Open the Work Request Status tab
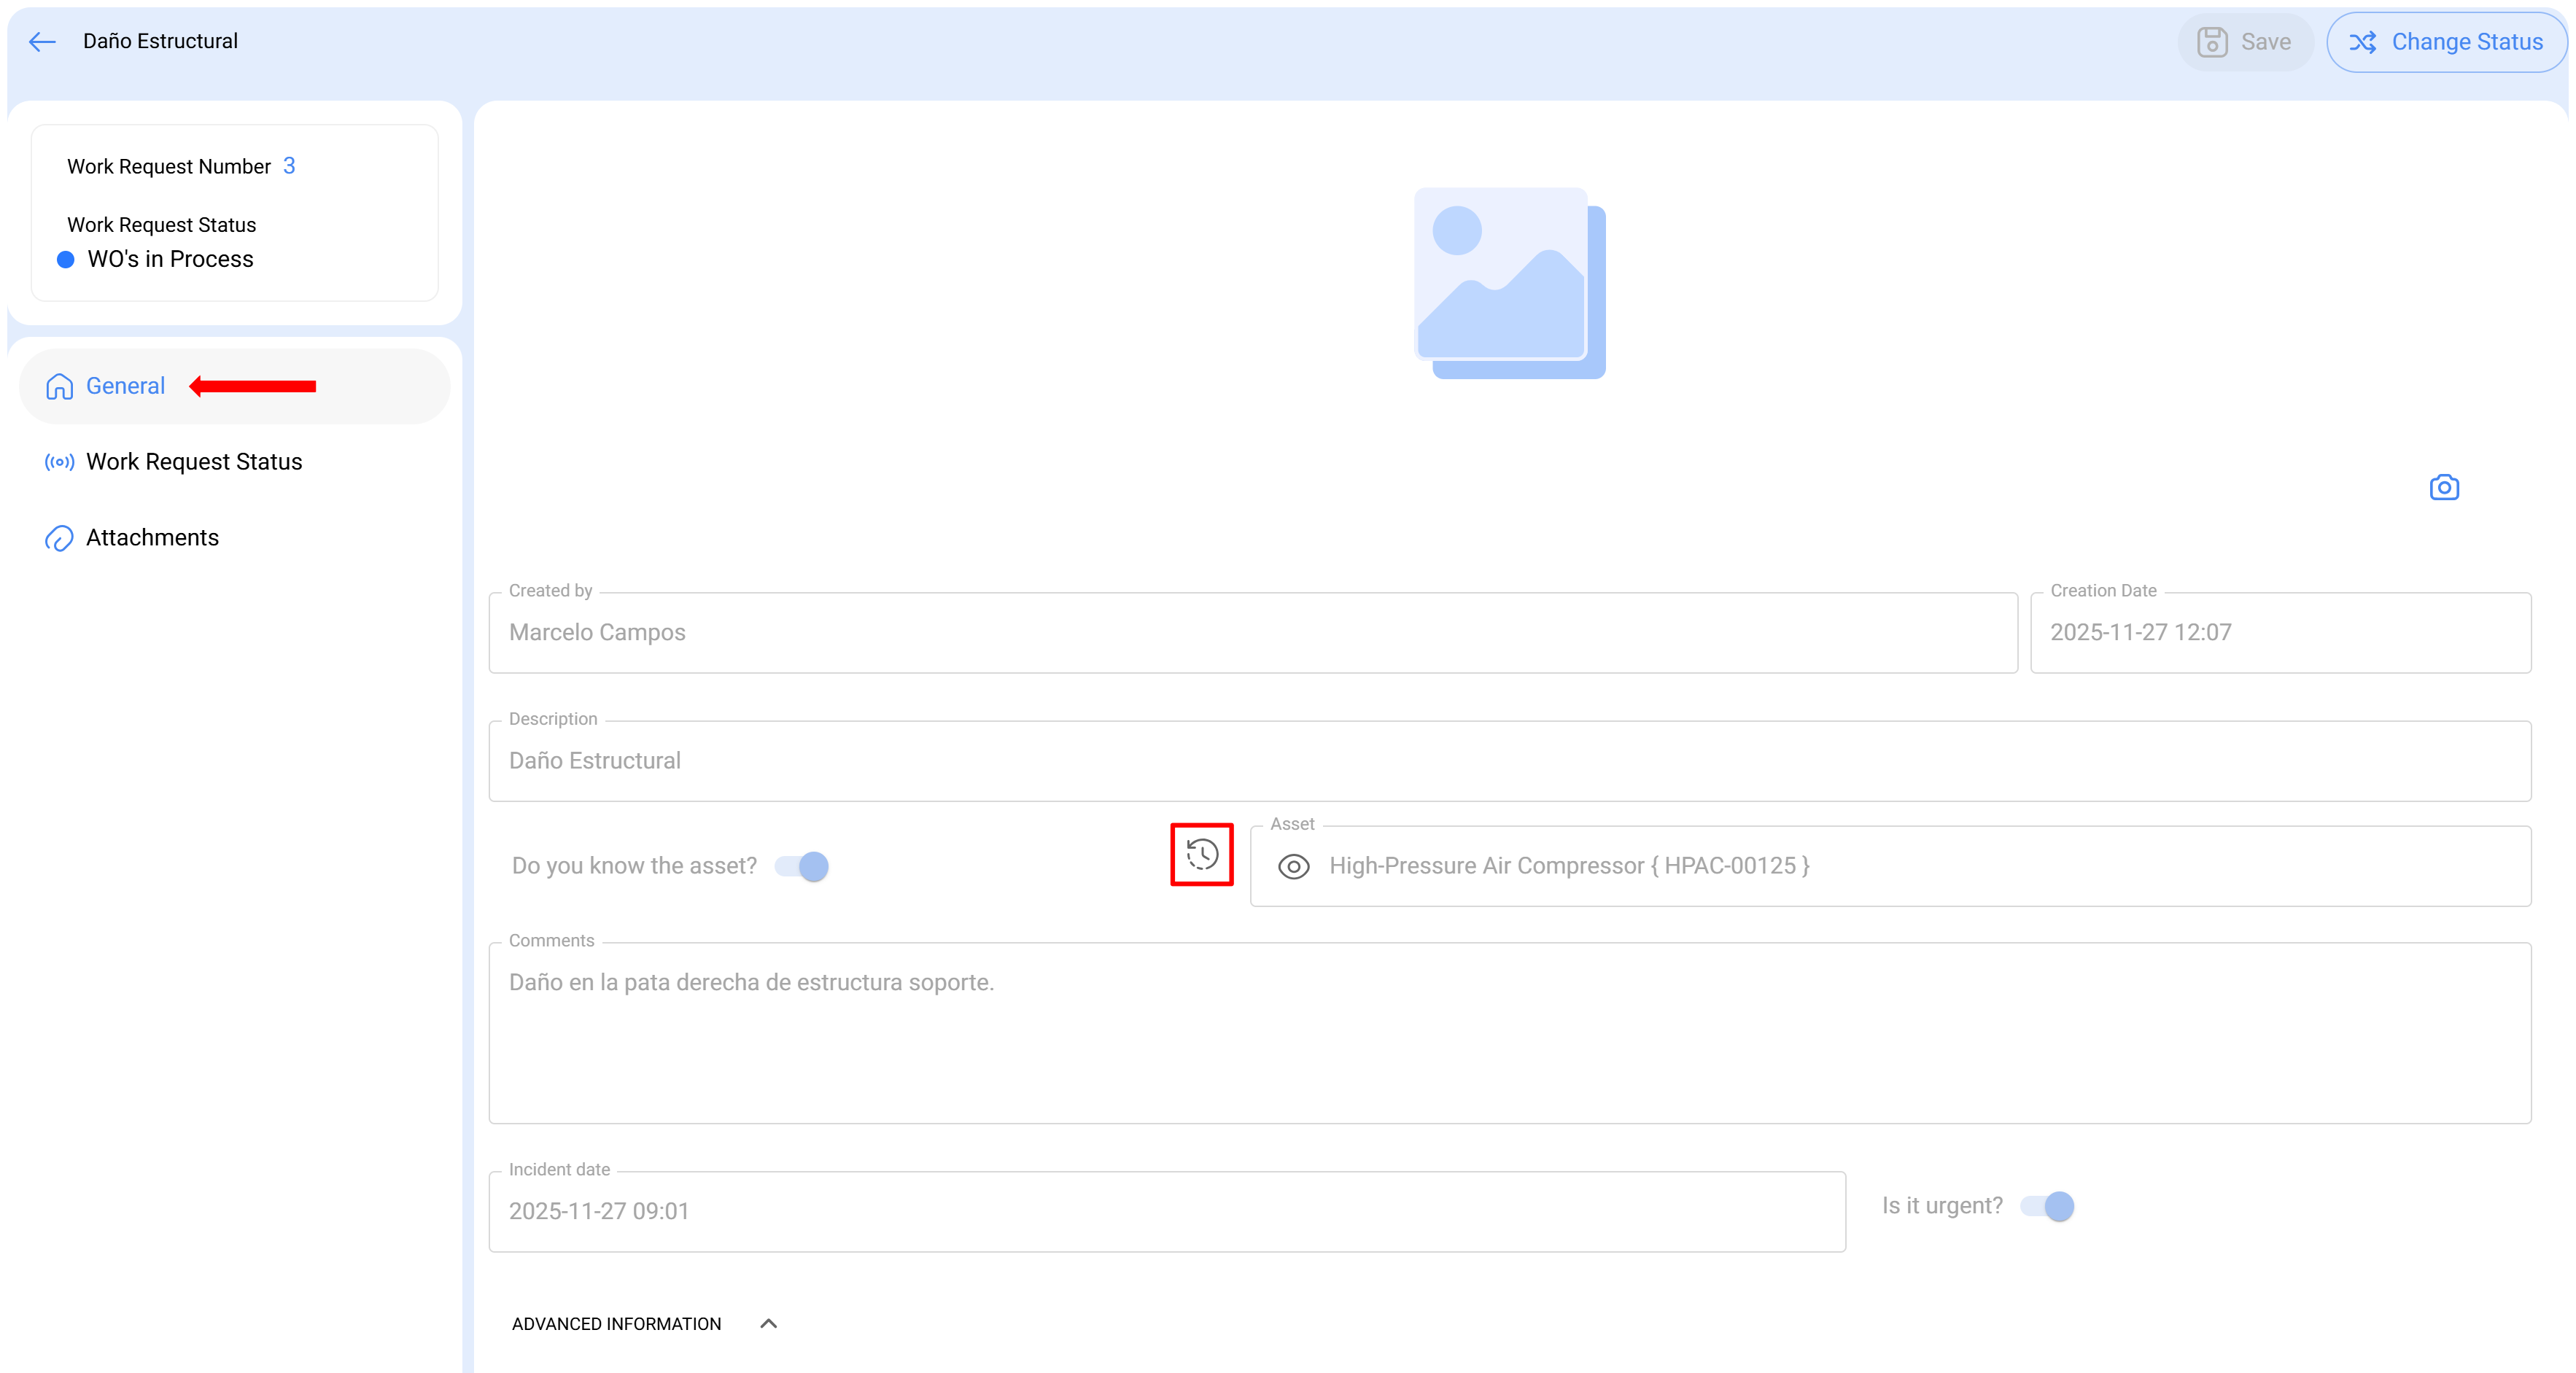 click(x=194, y=462)
